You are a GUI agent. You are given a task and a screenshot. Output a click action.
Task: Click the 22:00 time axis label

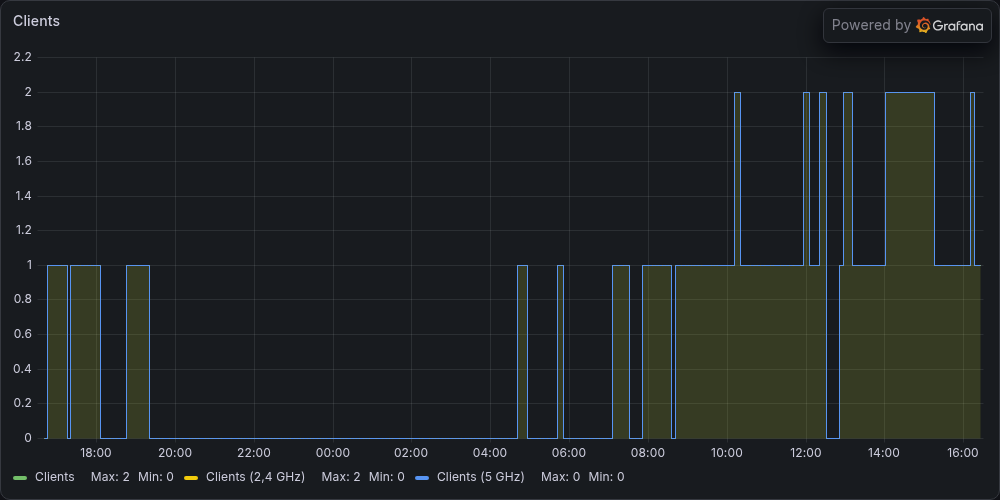click(x=254, y=453)
